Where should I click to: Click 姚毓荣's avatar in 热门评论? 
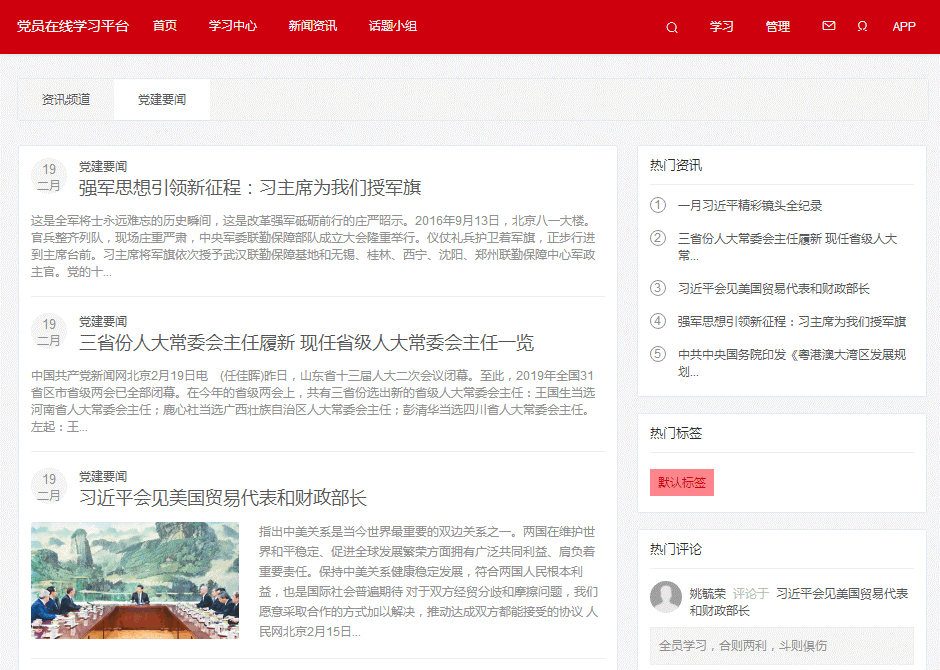click(666, 597)
